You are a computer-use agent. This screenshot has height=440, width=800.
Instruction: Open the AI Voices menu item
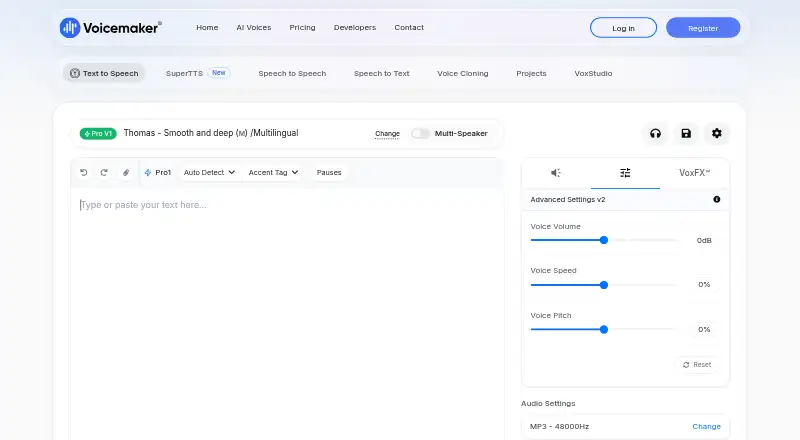tap(254, 28)
